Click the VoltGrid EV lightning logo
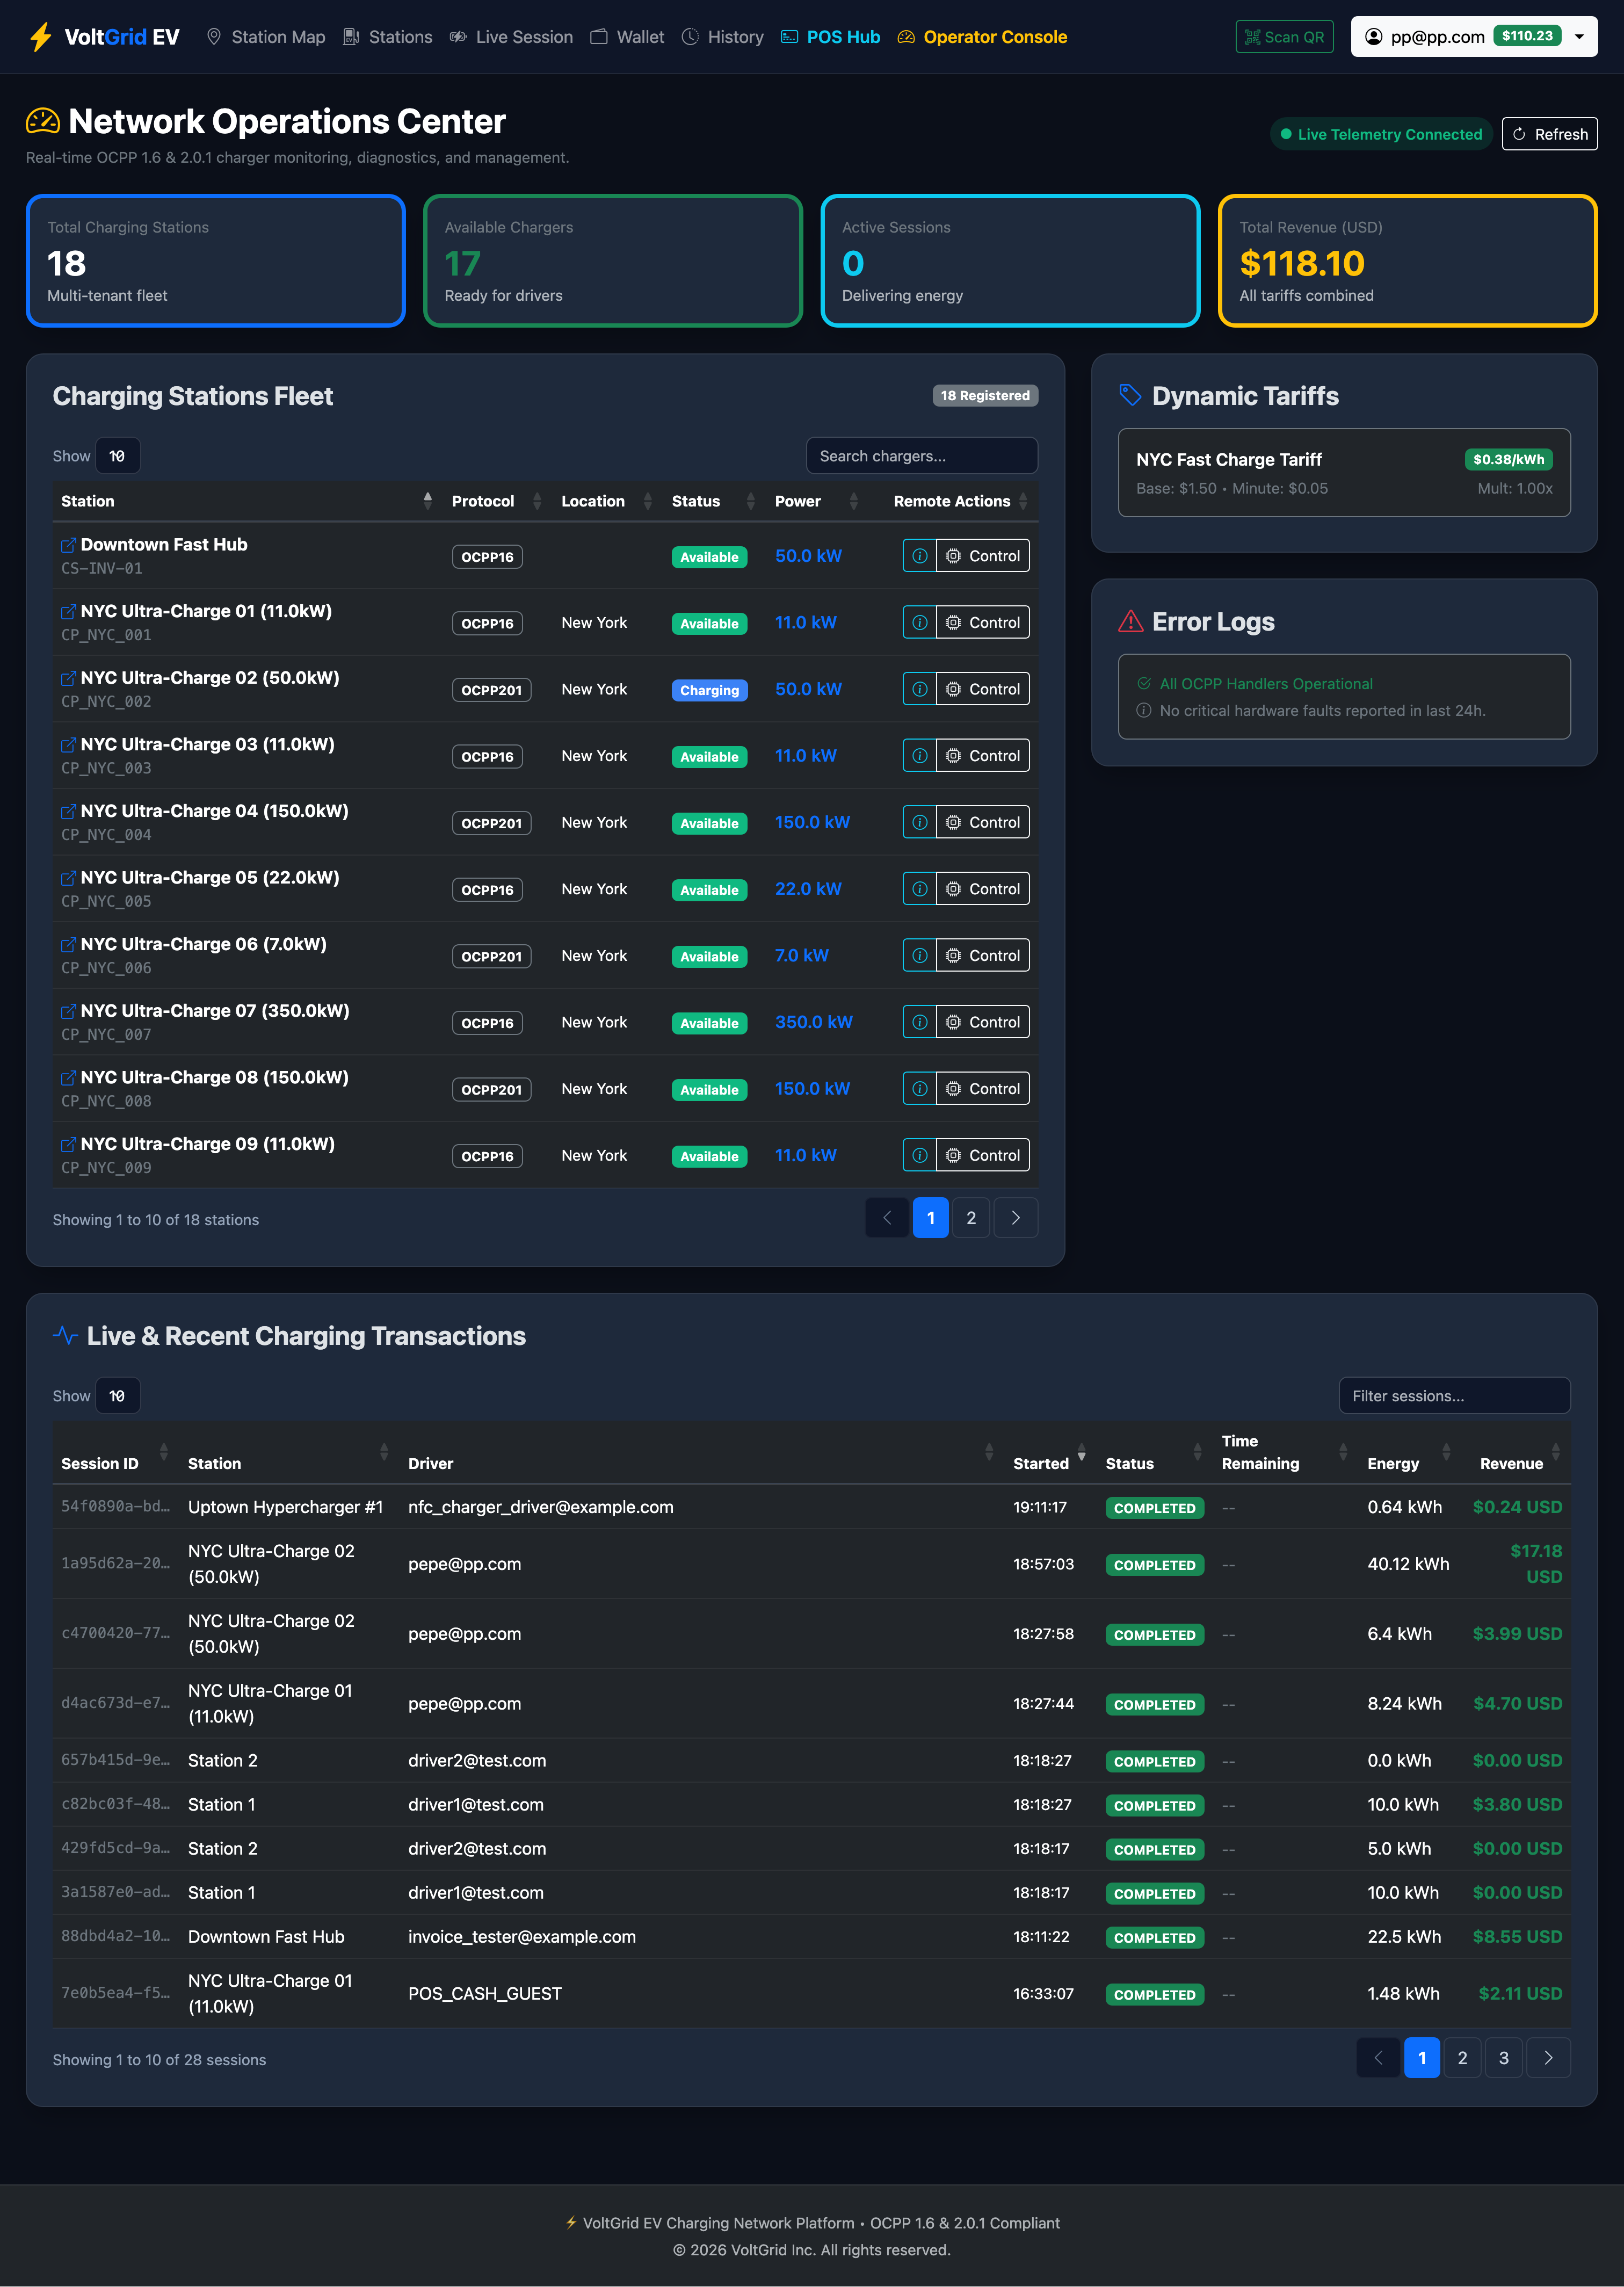 coord(41,37)
